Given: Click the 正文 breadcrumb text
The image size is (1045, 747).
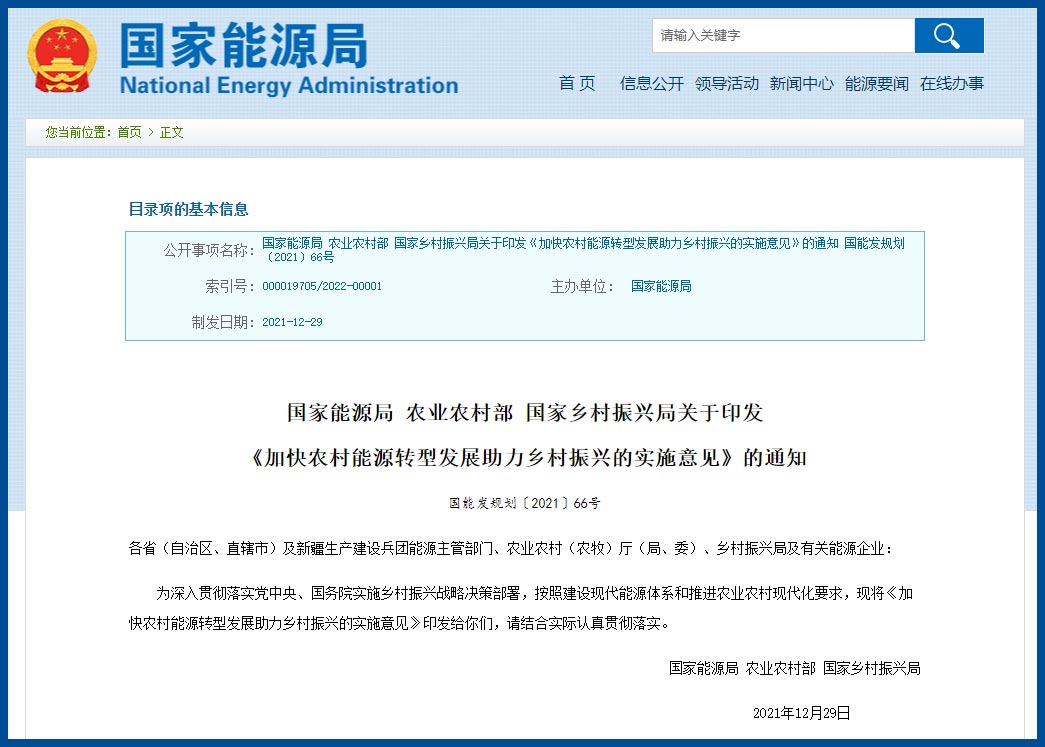Looking at the screenshot, I should click(171, 132).
